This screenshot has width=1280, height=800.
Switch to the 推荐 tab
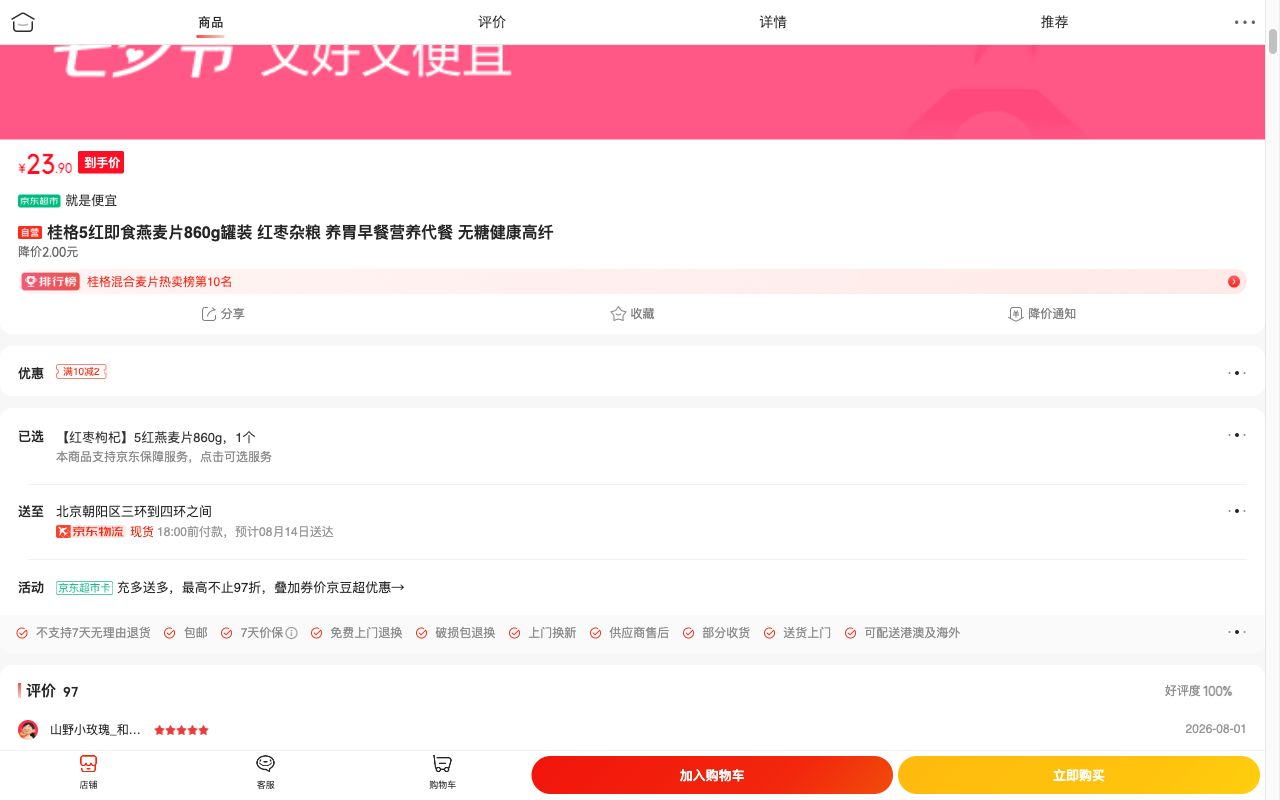pyautogui.click(x=1054, y=22)
